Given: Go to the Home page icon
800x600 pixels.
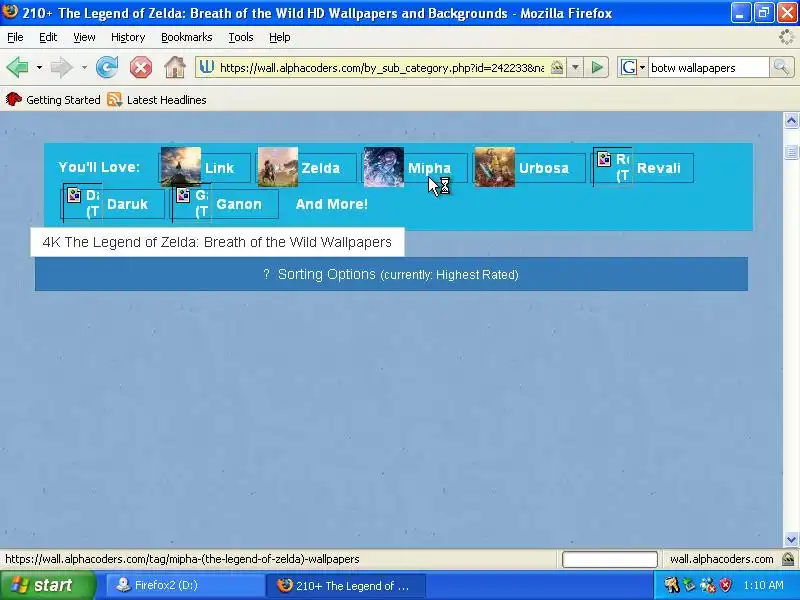Looking at the screenshot, I should point(174,67).
